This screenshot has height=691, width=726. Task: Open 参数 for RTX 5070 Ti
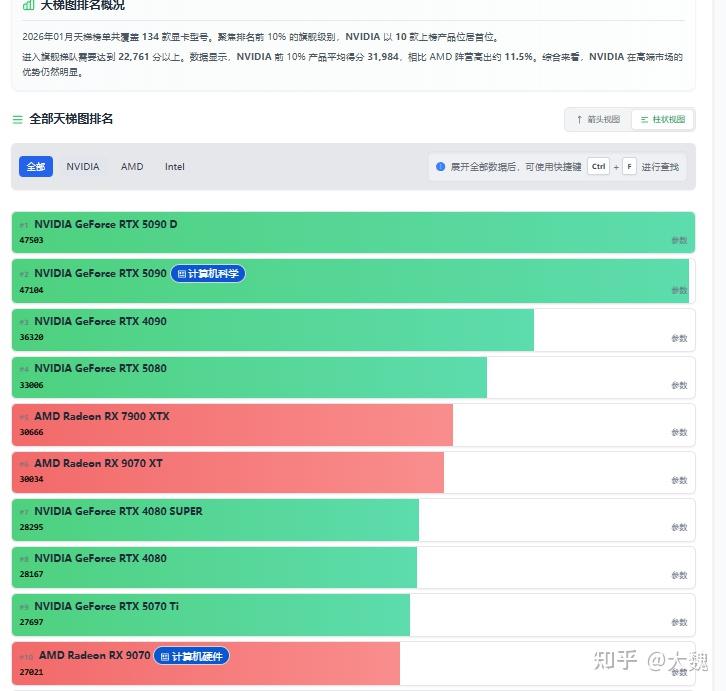point(679,622)
